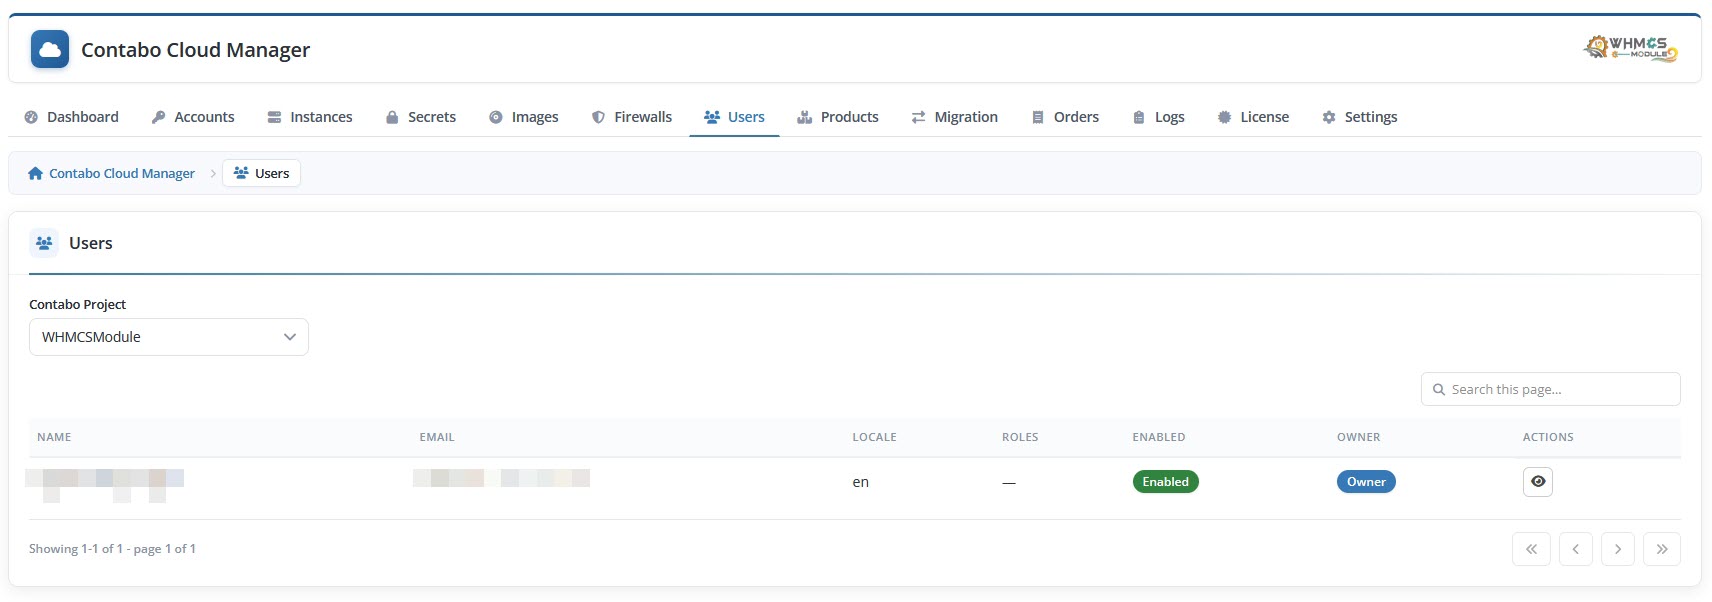
Task: Switch to the Accounts tab
Action: 193,117
